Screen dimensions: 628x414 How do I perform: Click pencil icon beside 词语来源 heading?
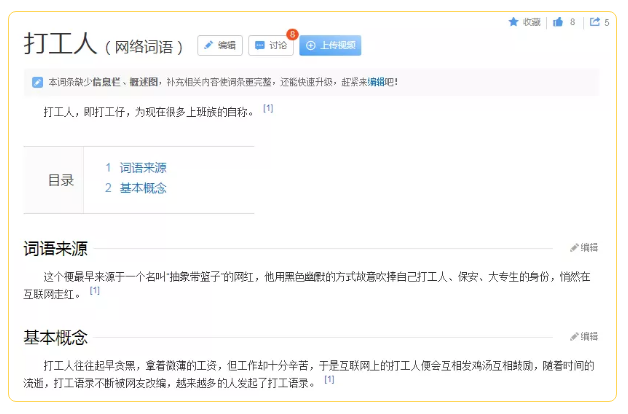(x=574, y=248)
